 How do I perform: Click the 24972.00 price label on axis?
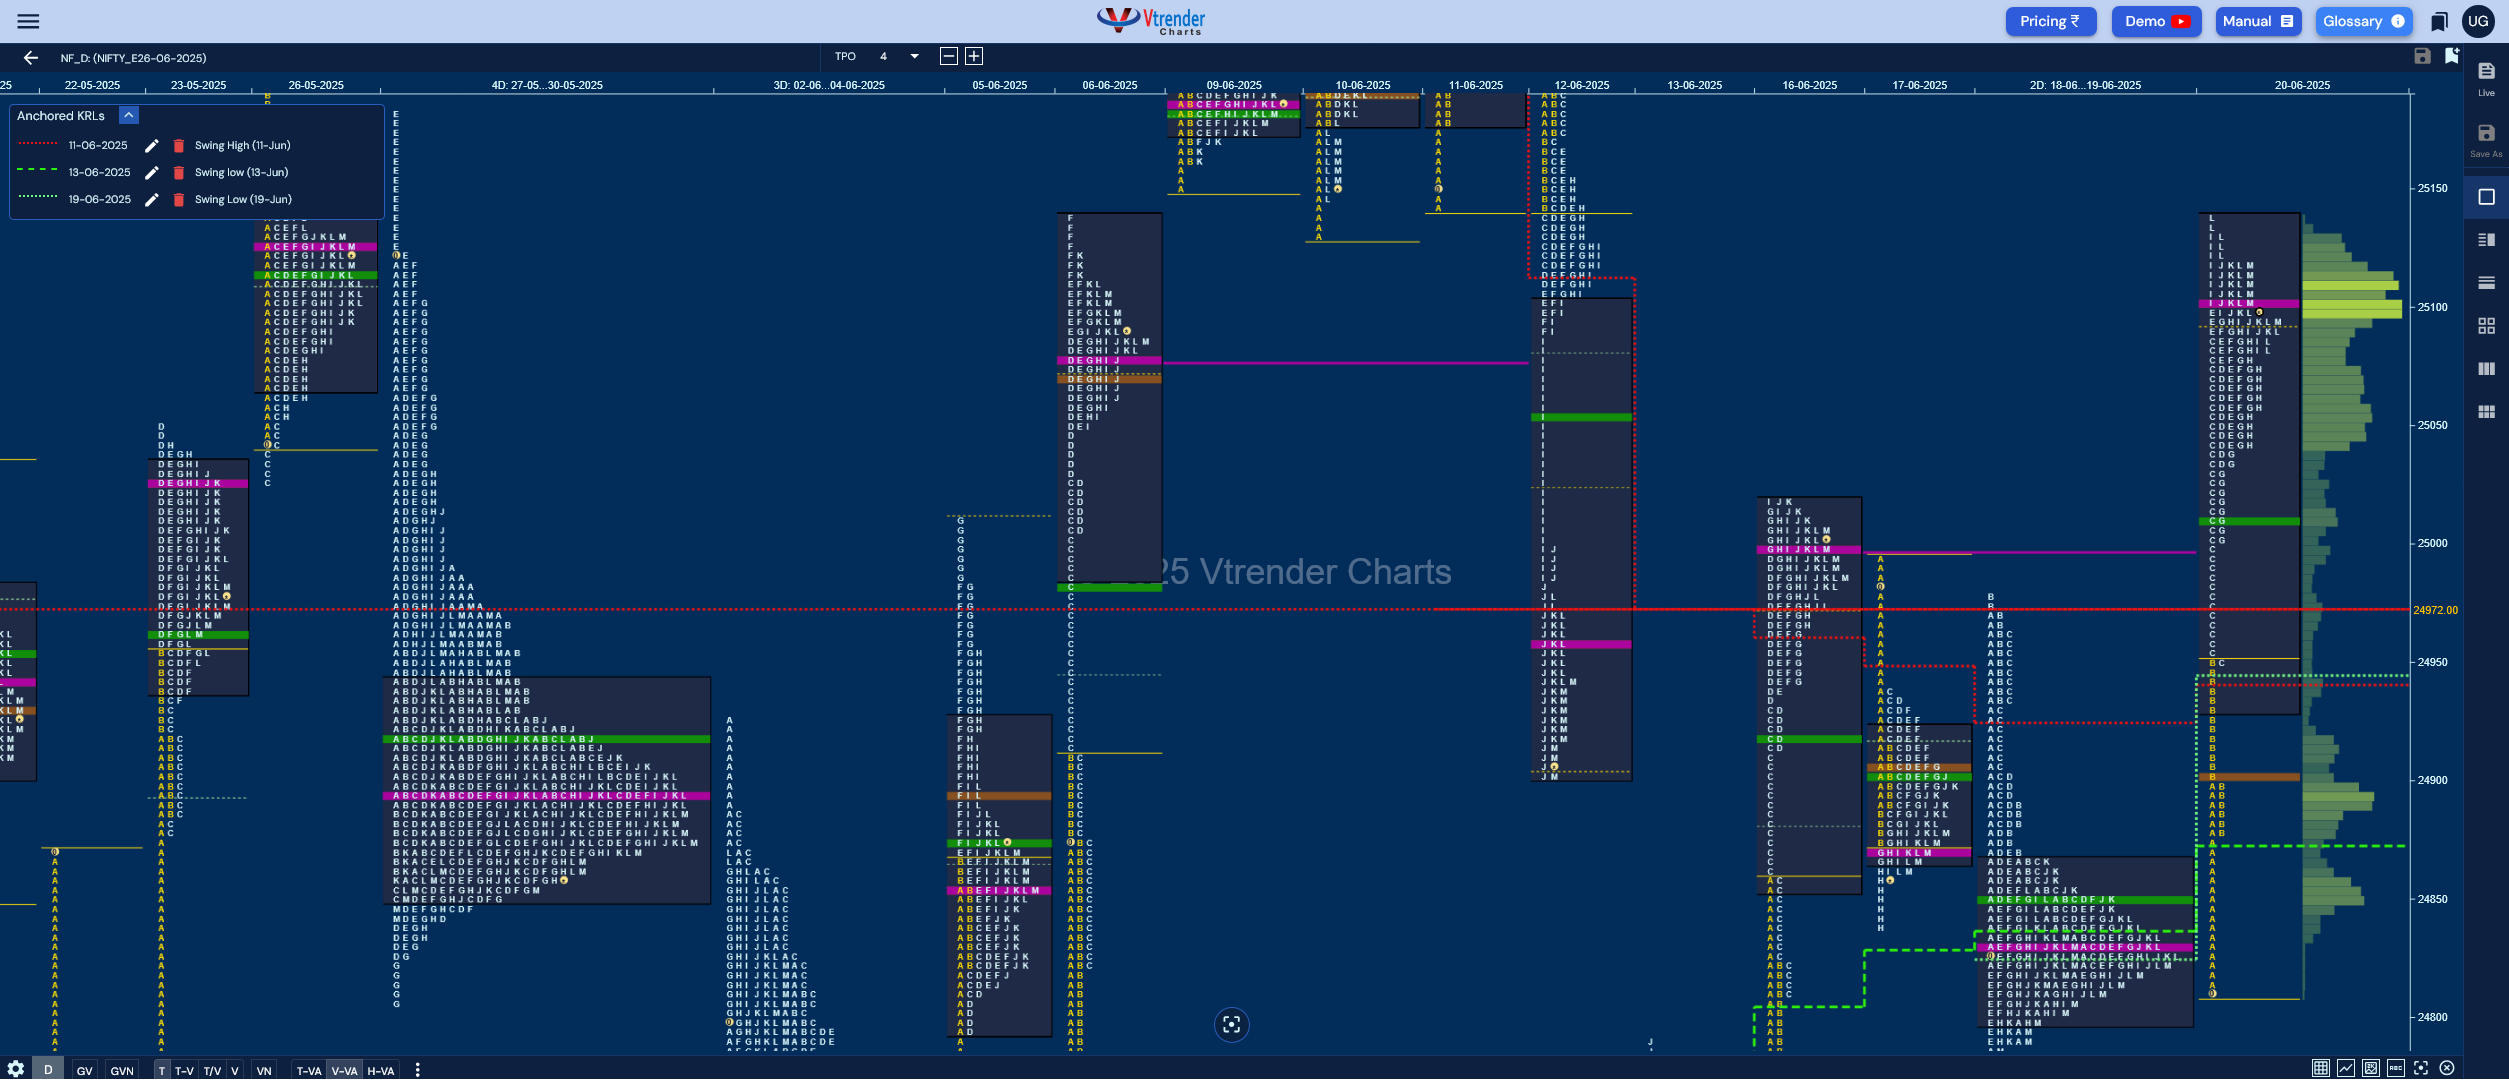tap(2435, 610)
